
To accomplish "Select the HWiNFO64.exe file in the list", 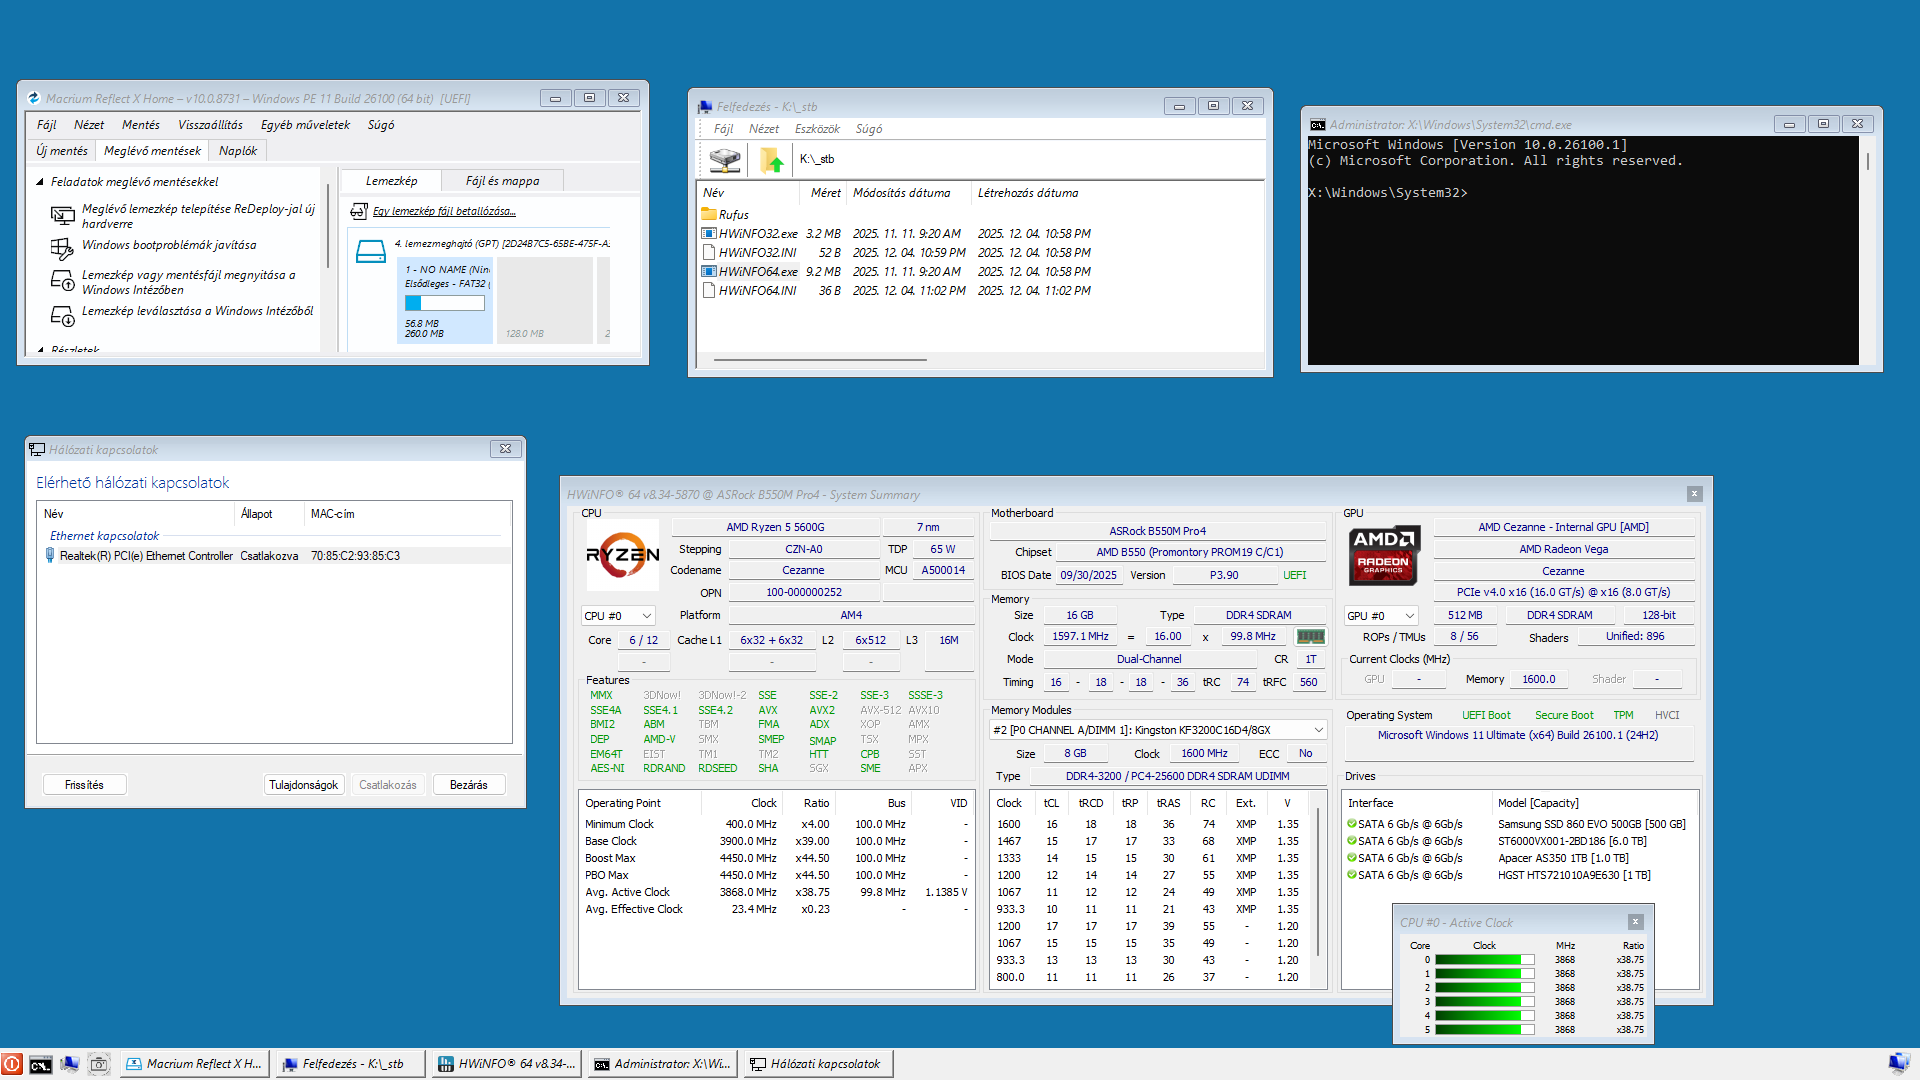I will tap(757, 272).
